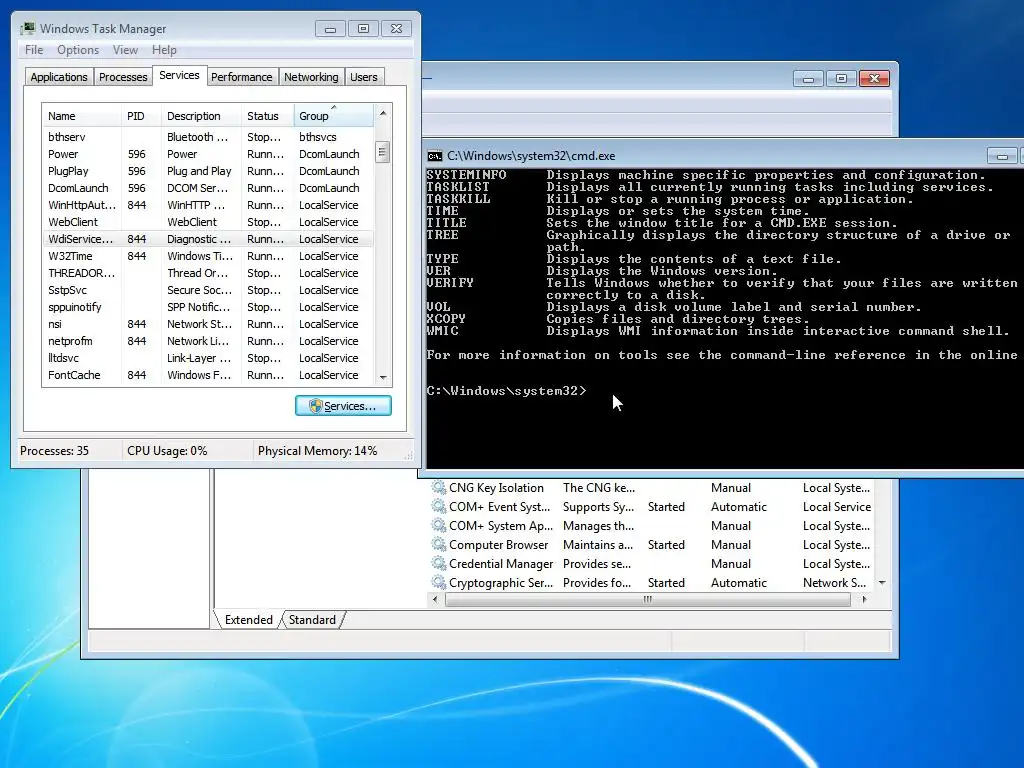Select the DcomLaunch service name
This screenshot has width=1024, height=768.
(x=78, y=188)
